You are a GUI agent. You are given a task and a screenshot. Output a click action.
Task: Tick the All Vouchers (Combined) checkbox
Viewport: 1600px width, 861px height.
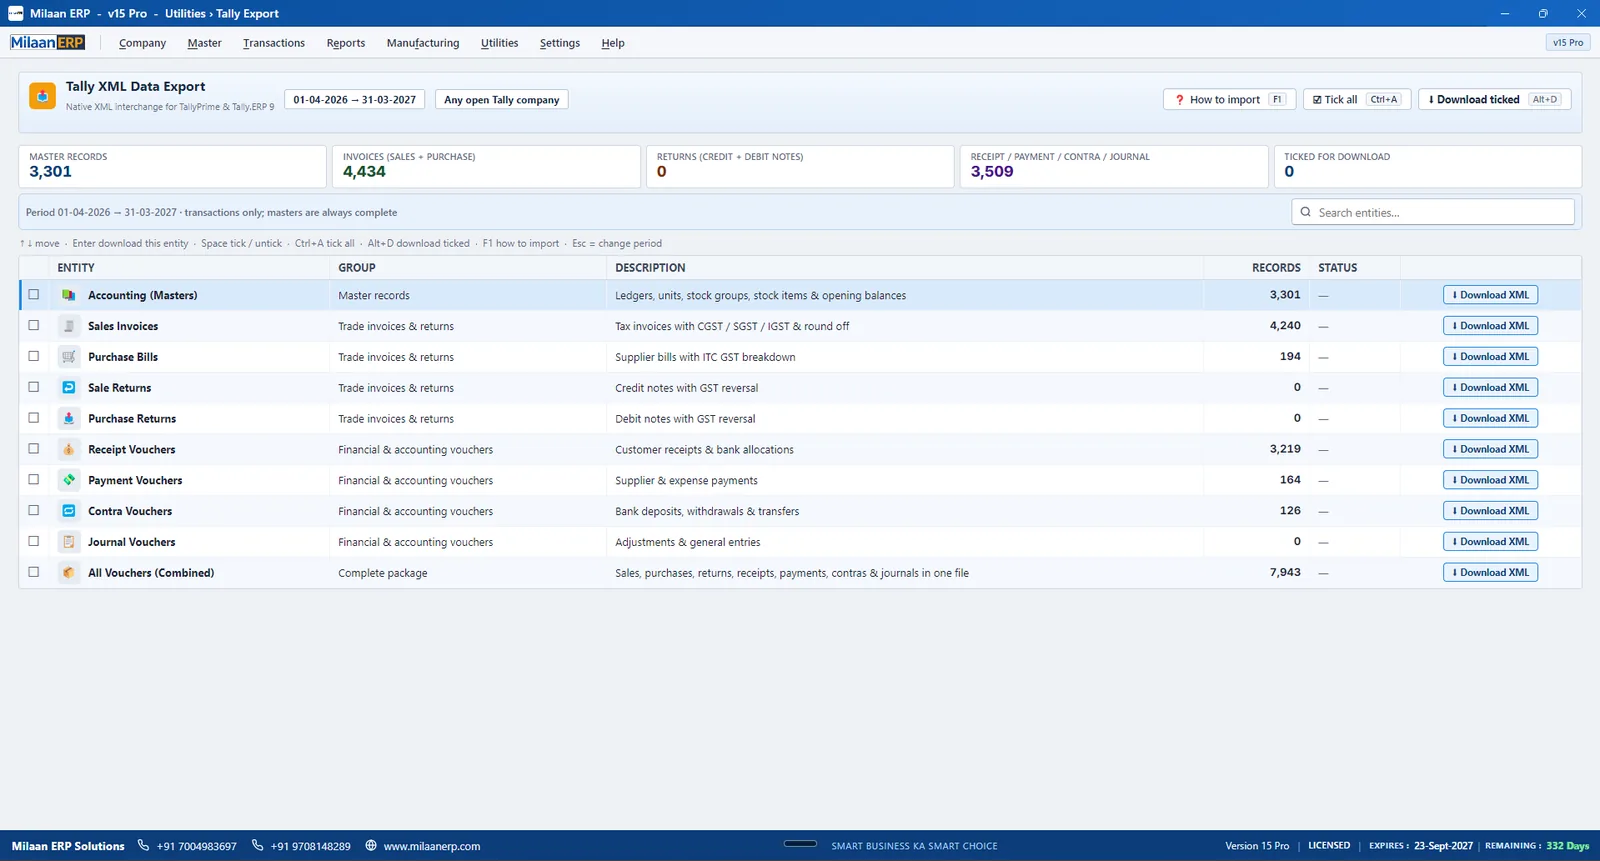pos(34,573)
